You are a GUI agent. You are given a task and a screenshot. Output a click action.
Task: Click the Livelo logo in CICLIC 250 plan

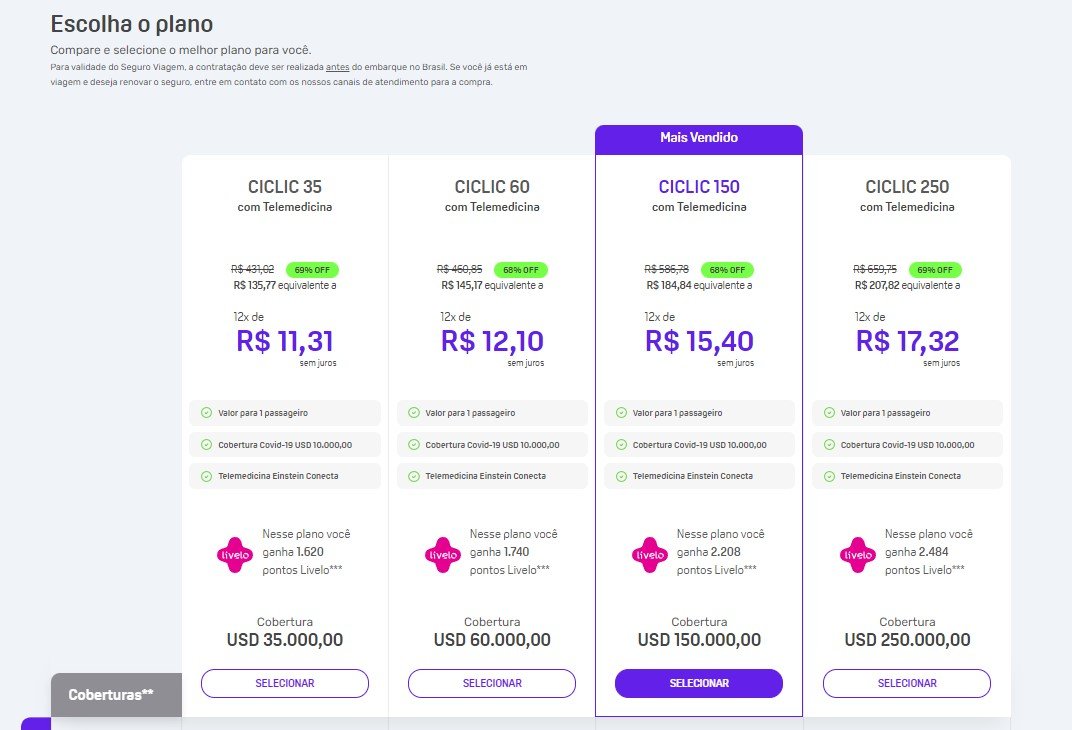pos(857,554)
